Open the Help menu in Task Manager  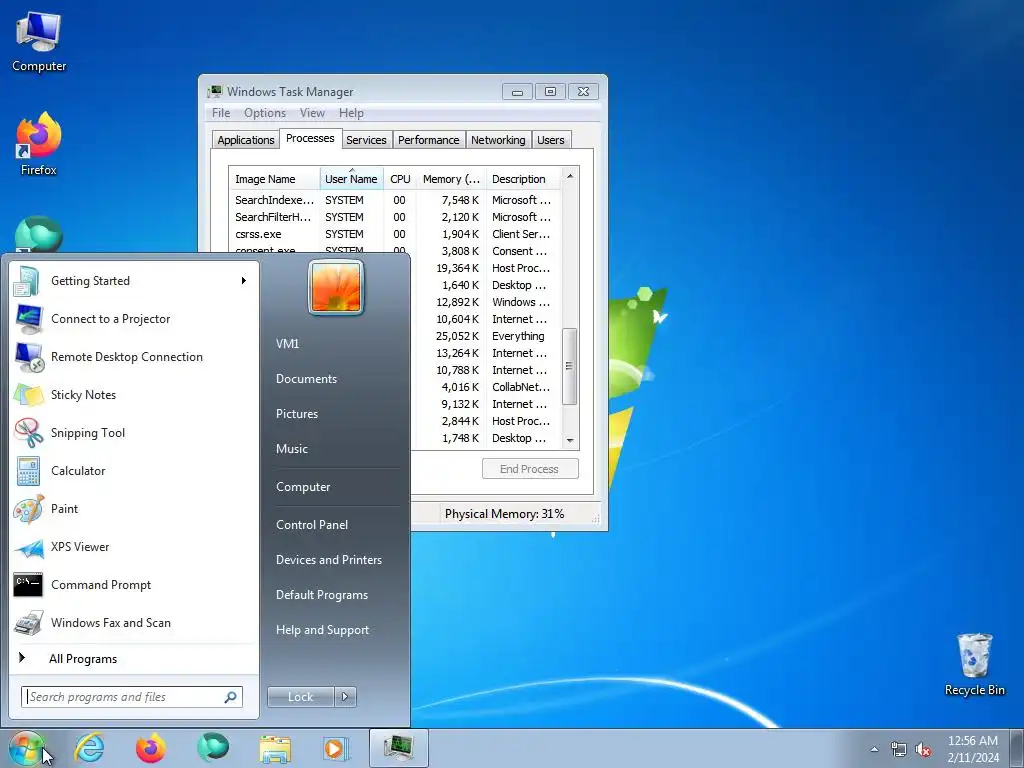click(351, 113)
